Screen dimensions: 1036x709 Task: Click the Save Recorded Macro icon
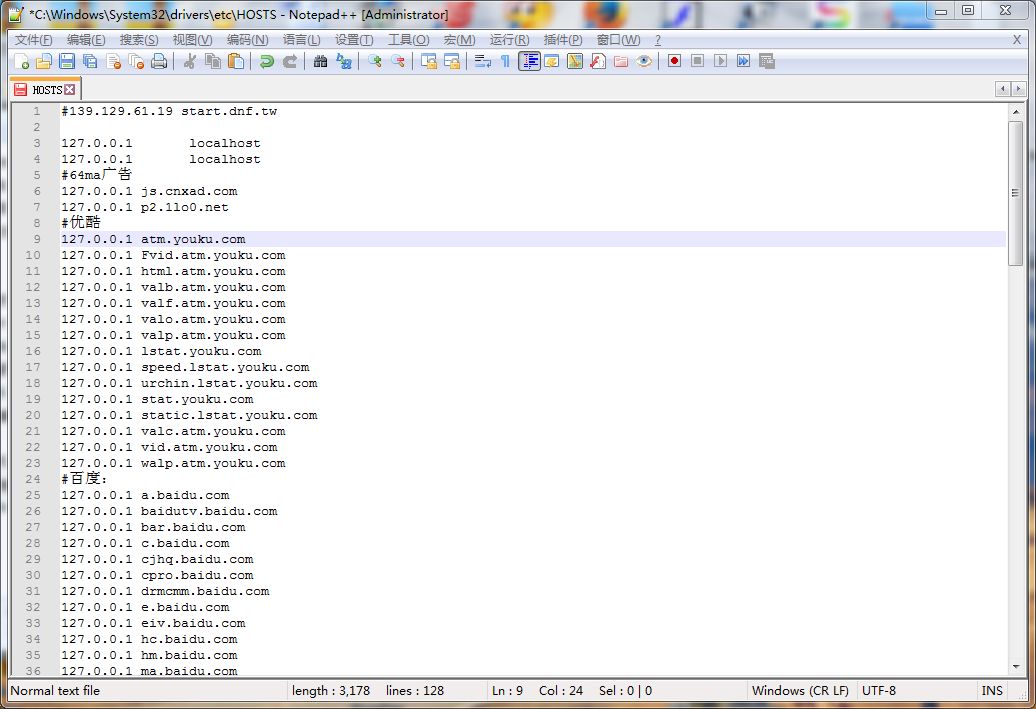pos(766,61)
